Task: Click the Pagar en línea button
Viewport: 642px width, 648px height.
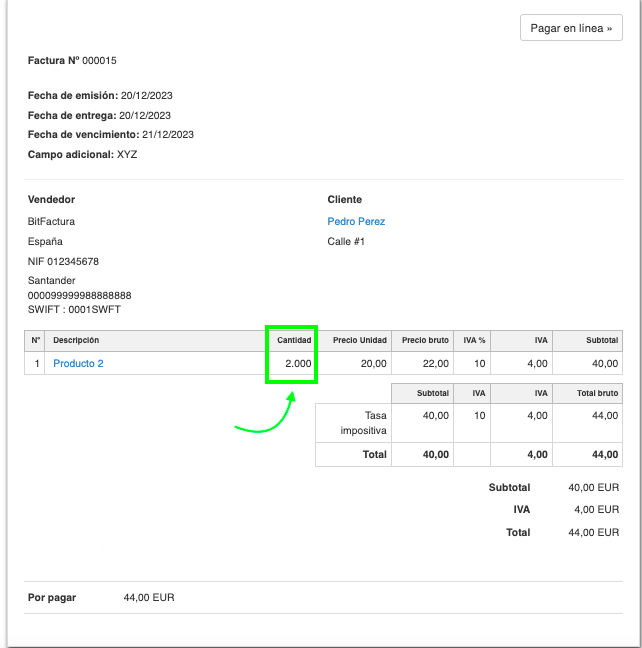Action: click(571, 28)
